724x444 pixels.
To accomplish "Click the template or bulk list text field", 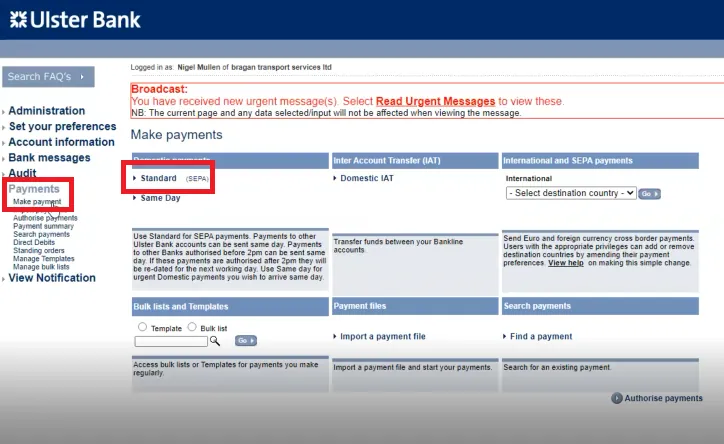I will coord(171,341).
